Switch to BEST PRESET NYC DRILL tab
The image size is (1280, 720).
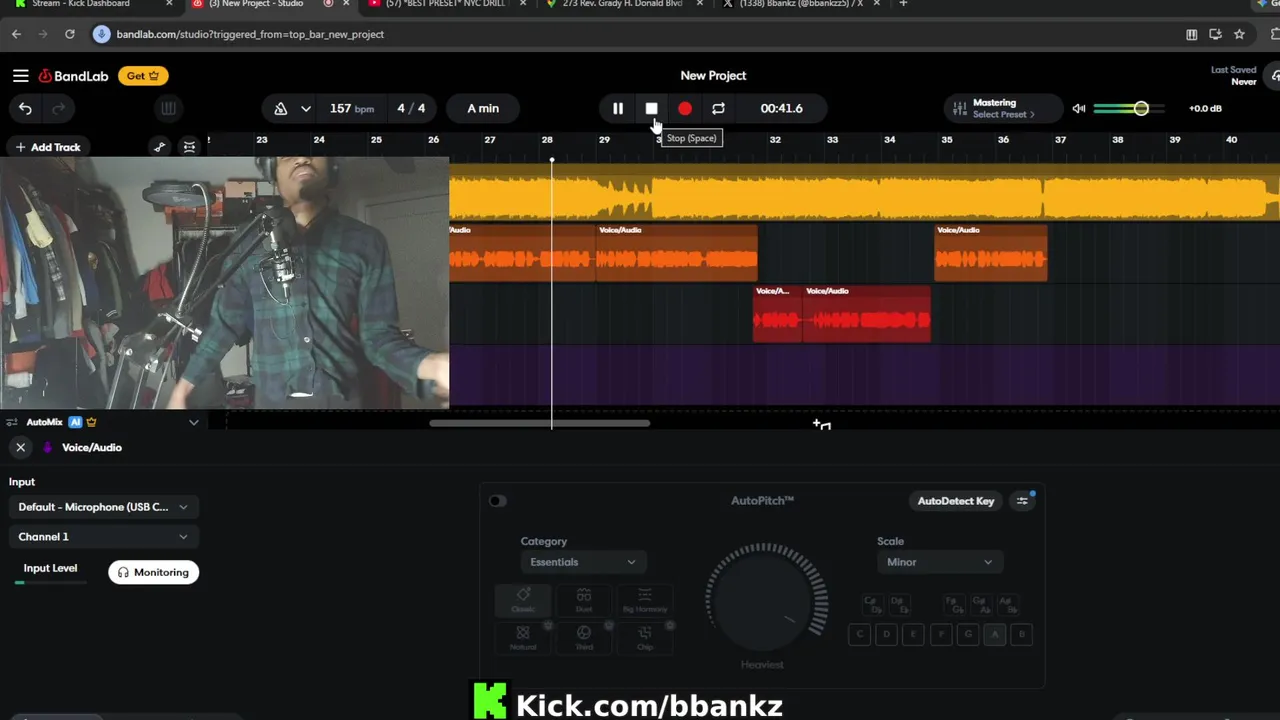pos(445,5)
